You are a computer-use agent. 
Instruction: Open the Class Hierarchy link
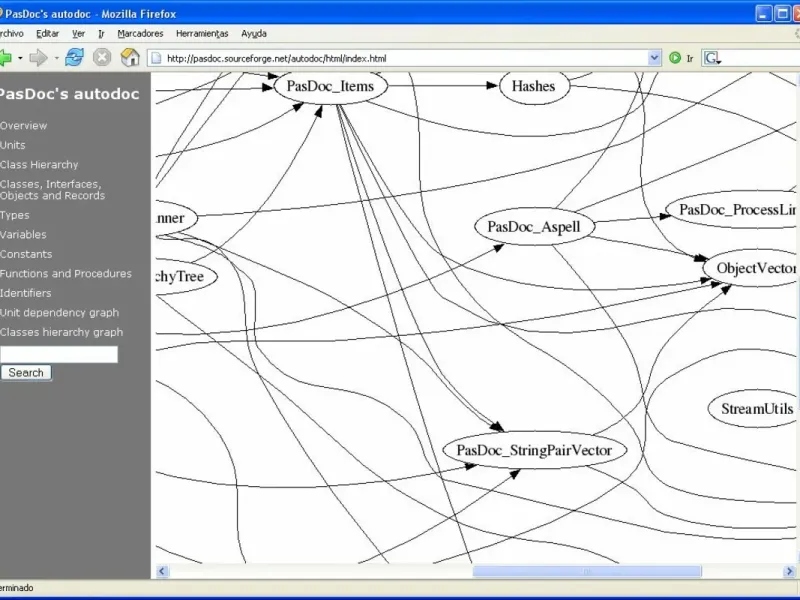(39, 164)
